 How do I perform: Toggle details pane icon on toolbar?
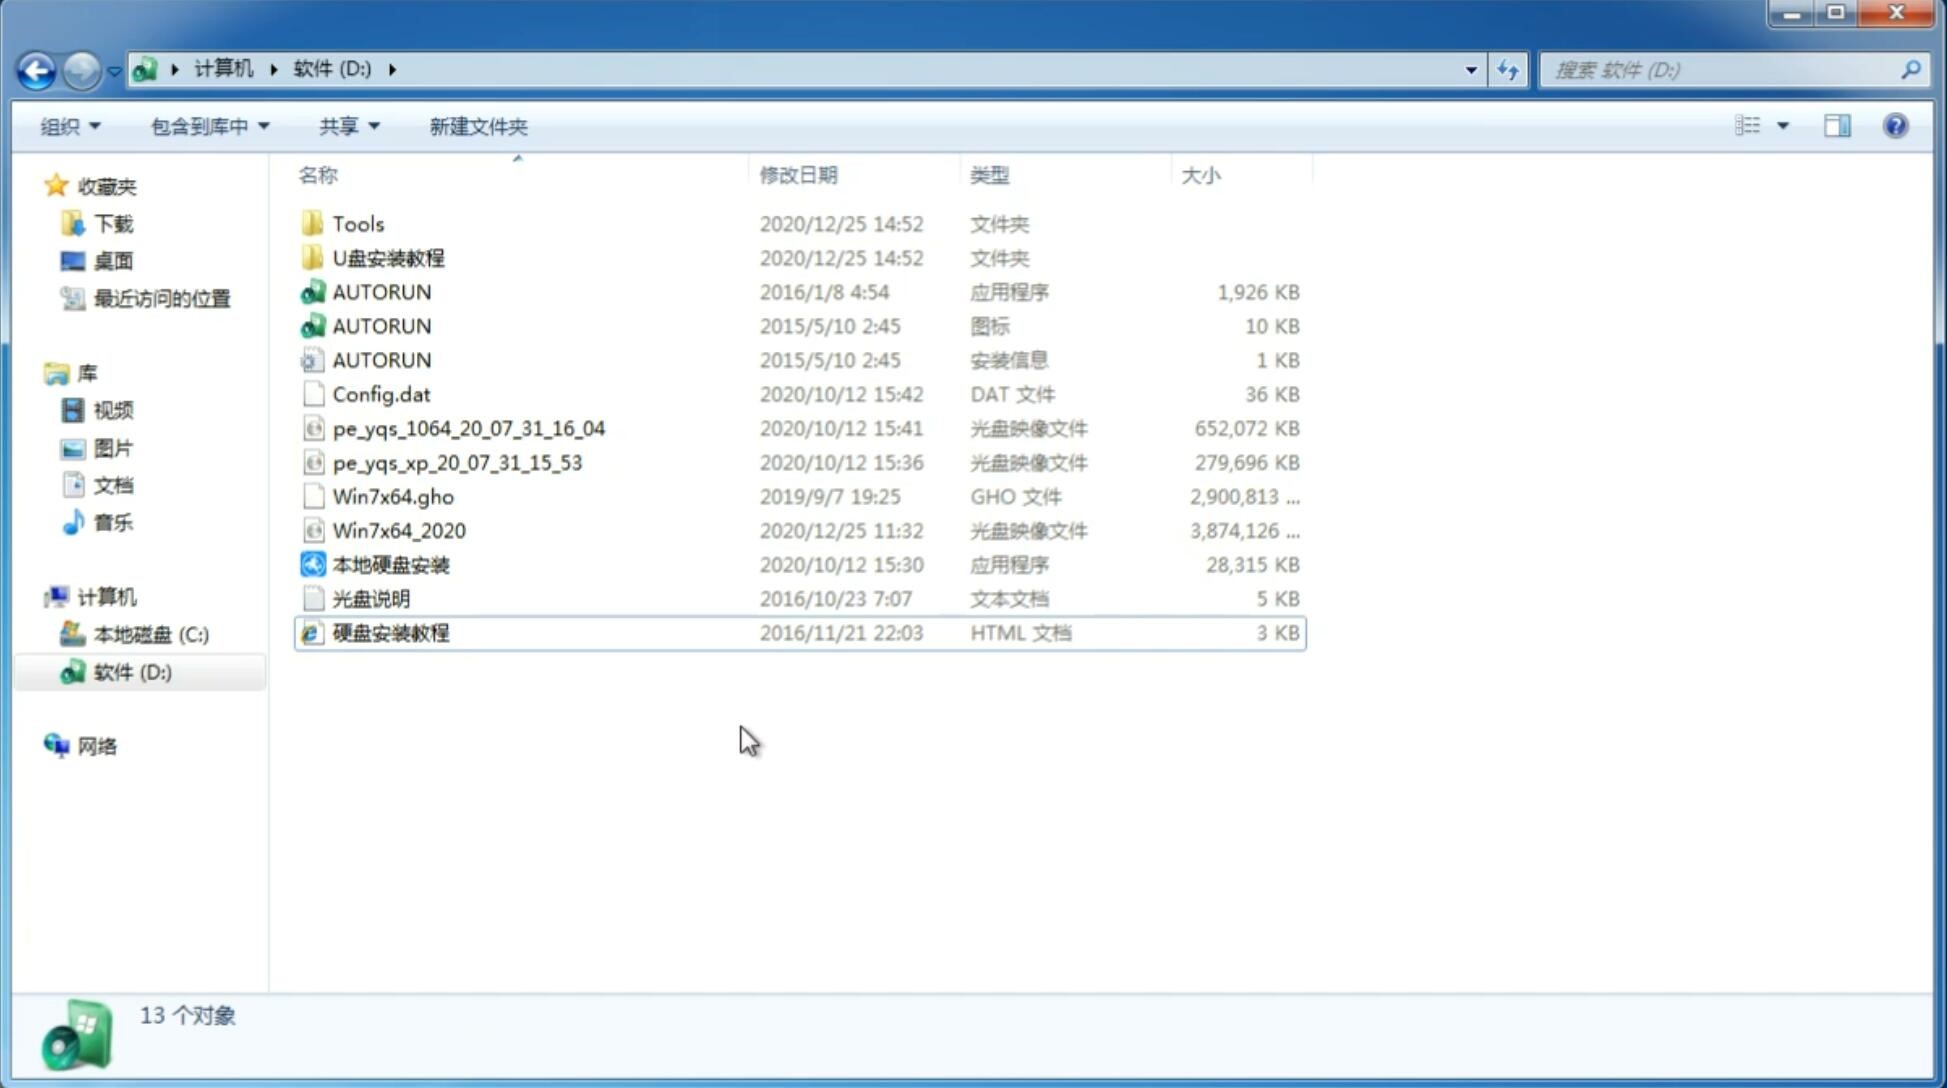(x=1839, y=126)
